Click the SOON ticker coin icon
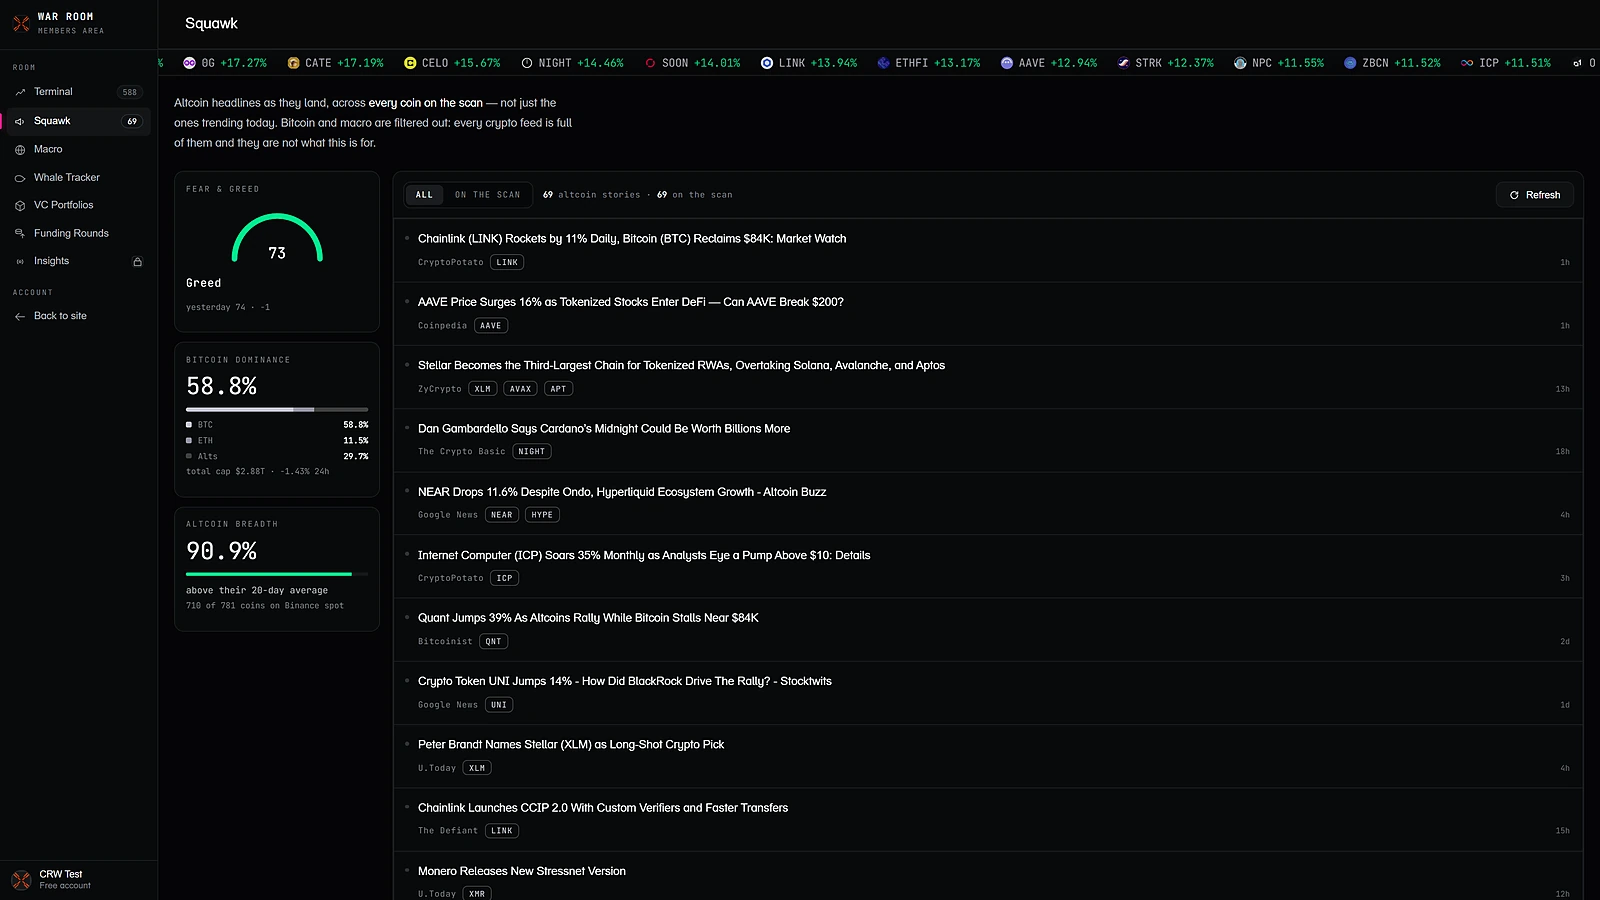1600x900 pixels. 650,63
